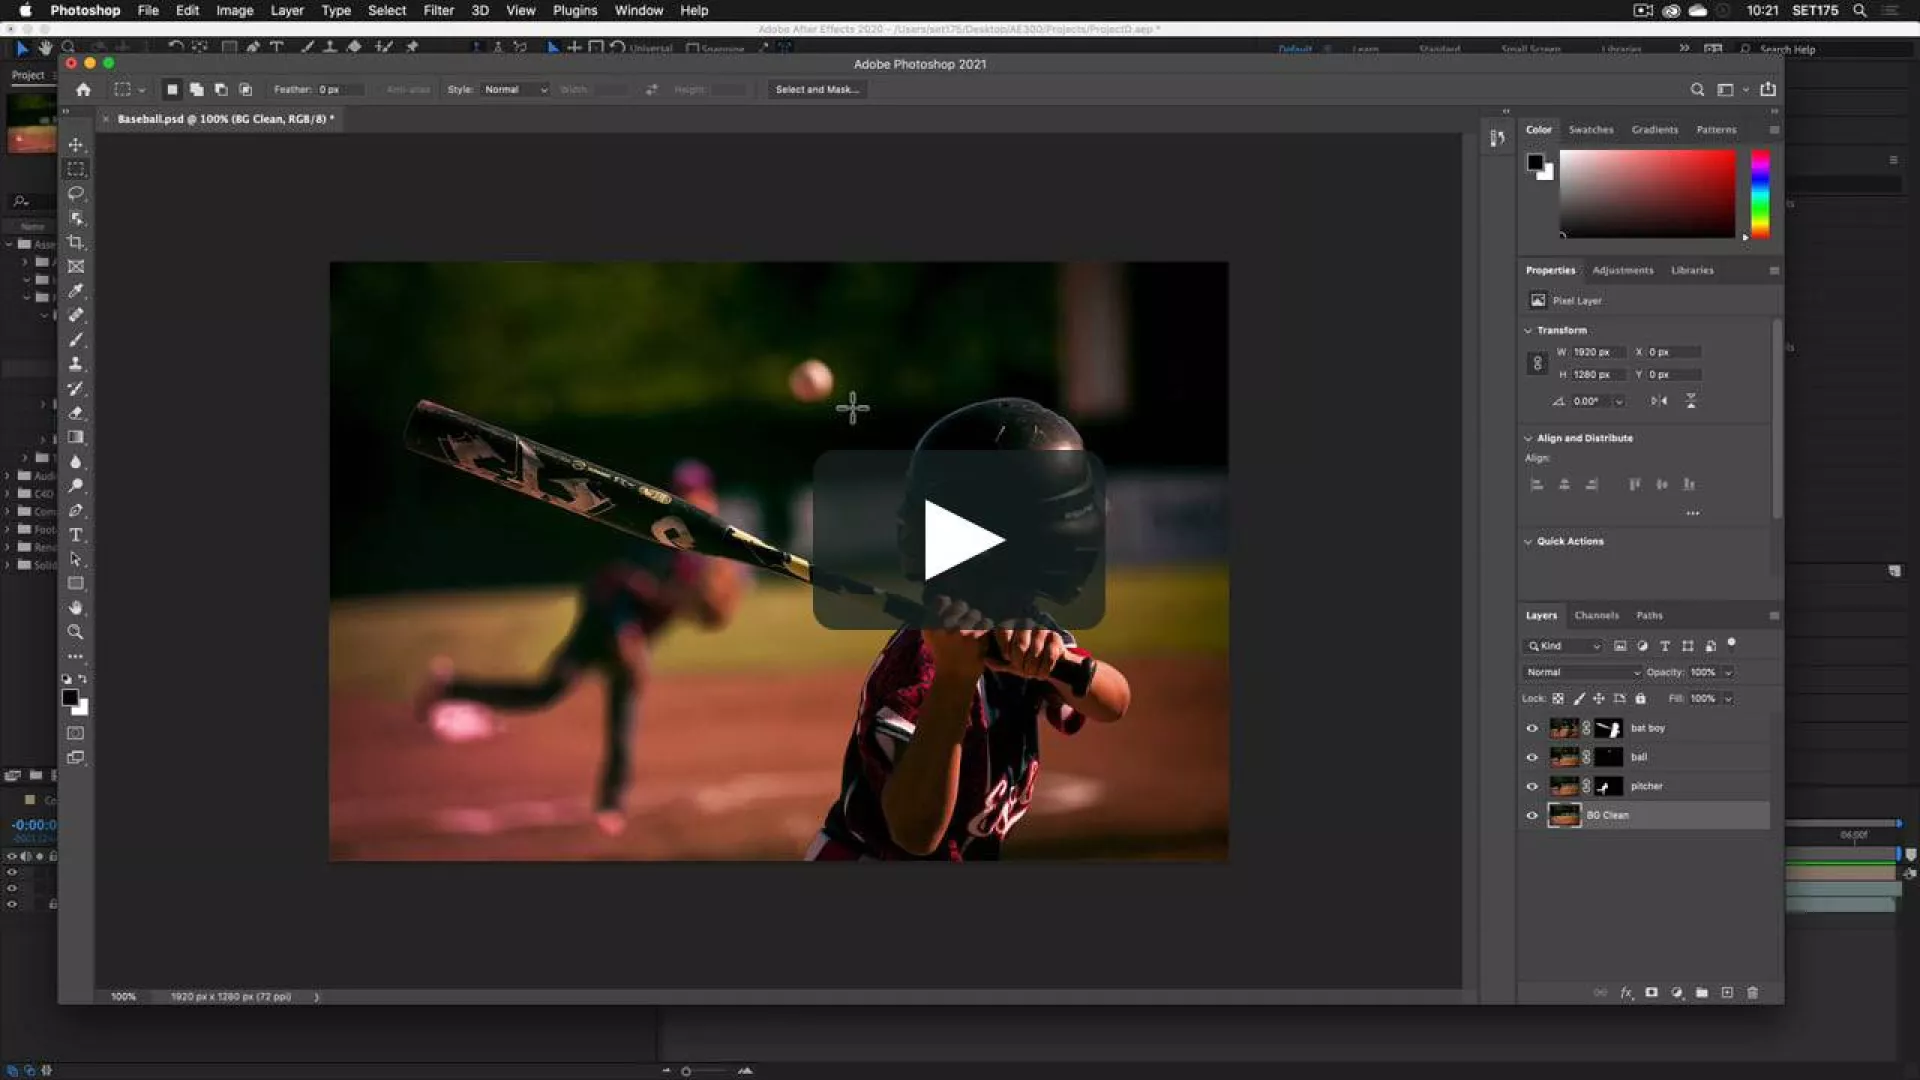Toggle visibility of BG Clean layer

(1531, 816)
